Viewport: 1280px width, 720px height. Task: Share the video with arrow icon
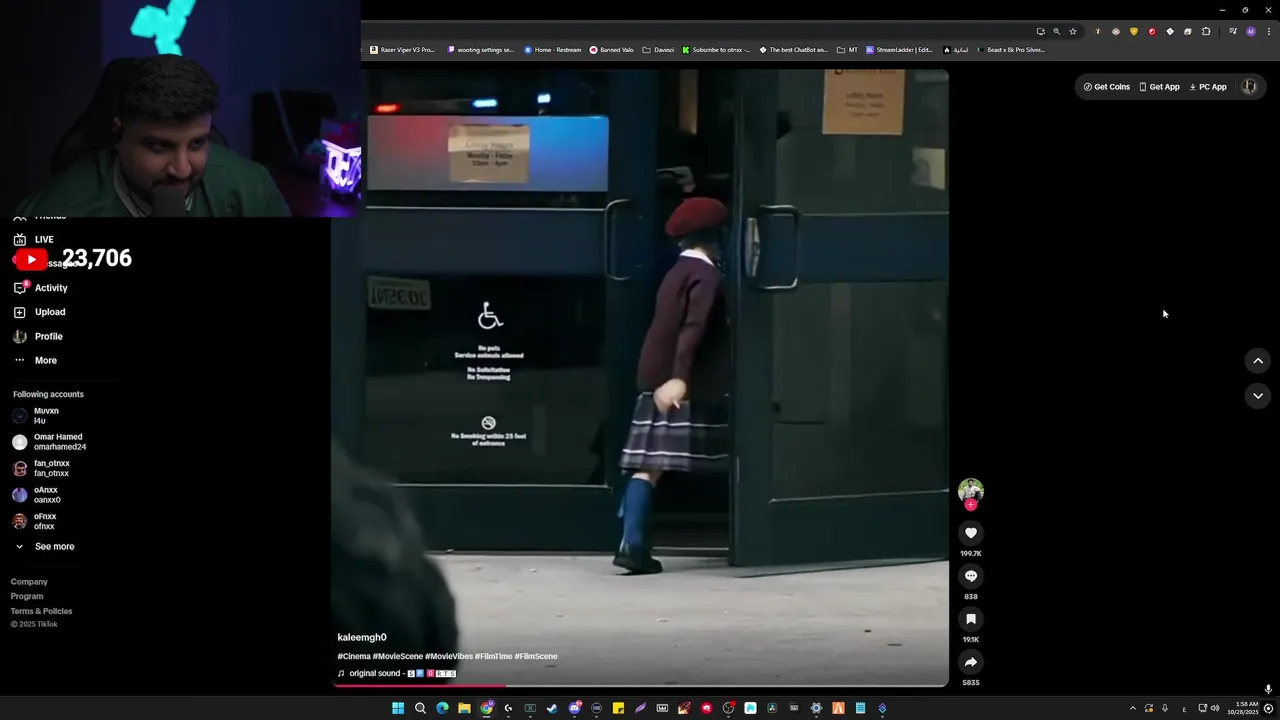tap(970, 662)
